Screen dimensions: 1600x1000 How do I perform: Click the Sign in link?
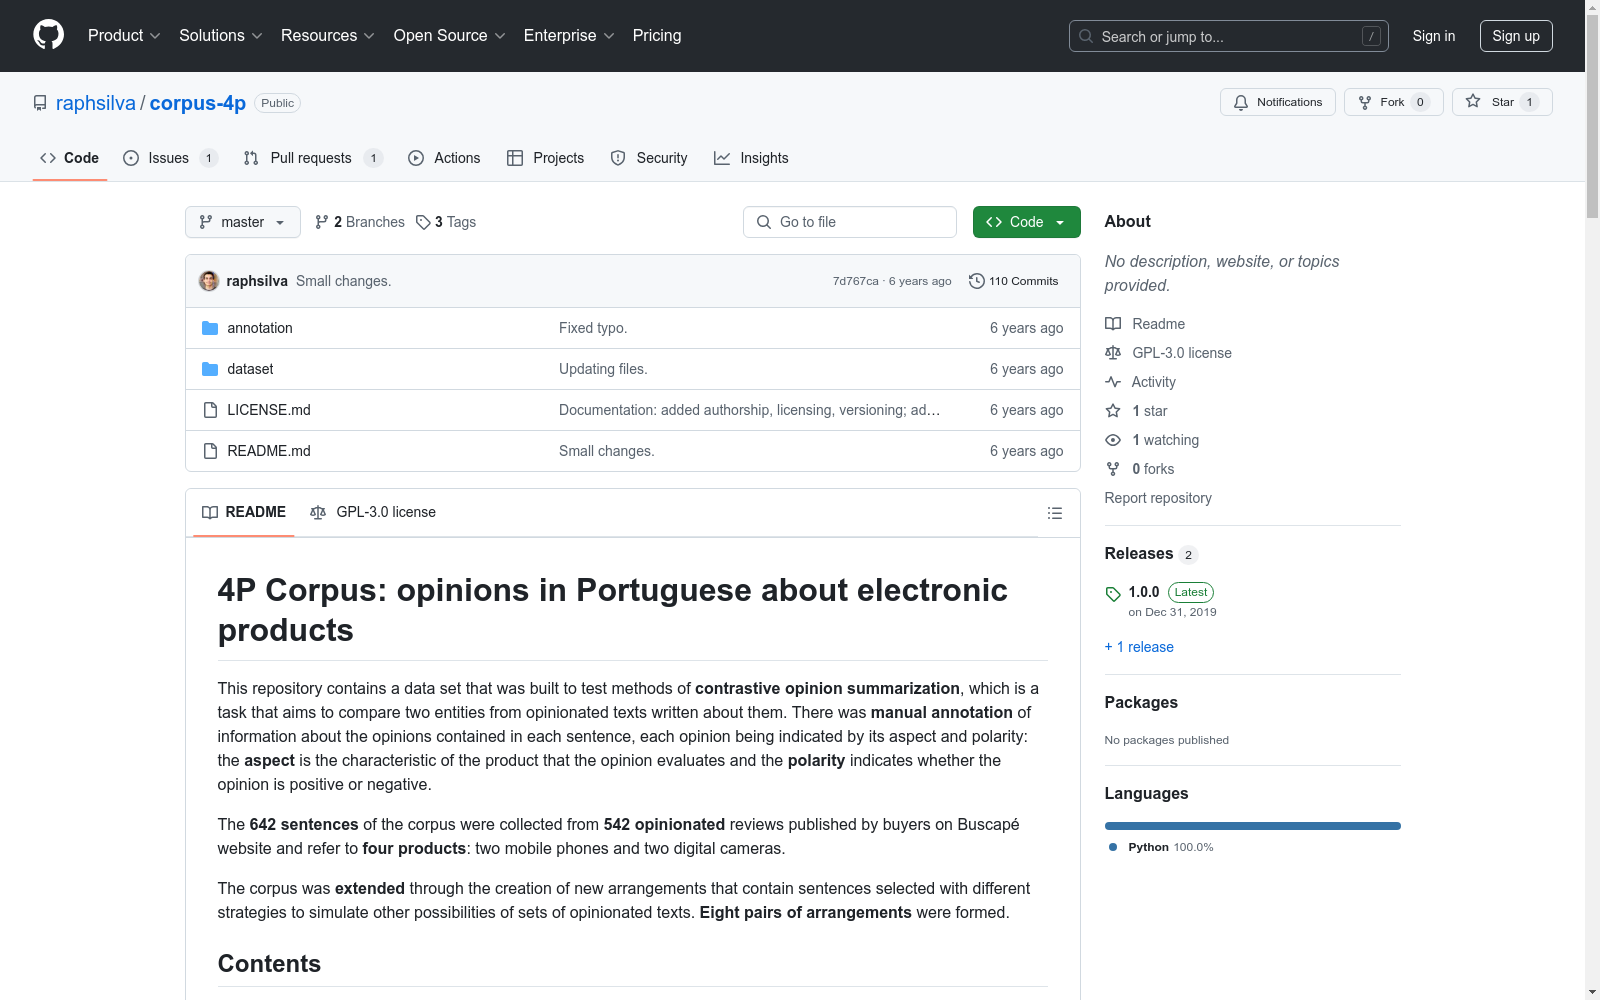tap(1434, 36)
